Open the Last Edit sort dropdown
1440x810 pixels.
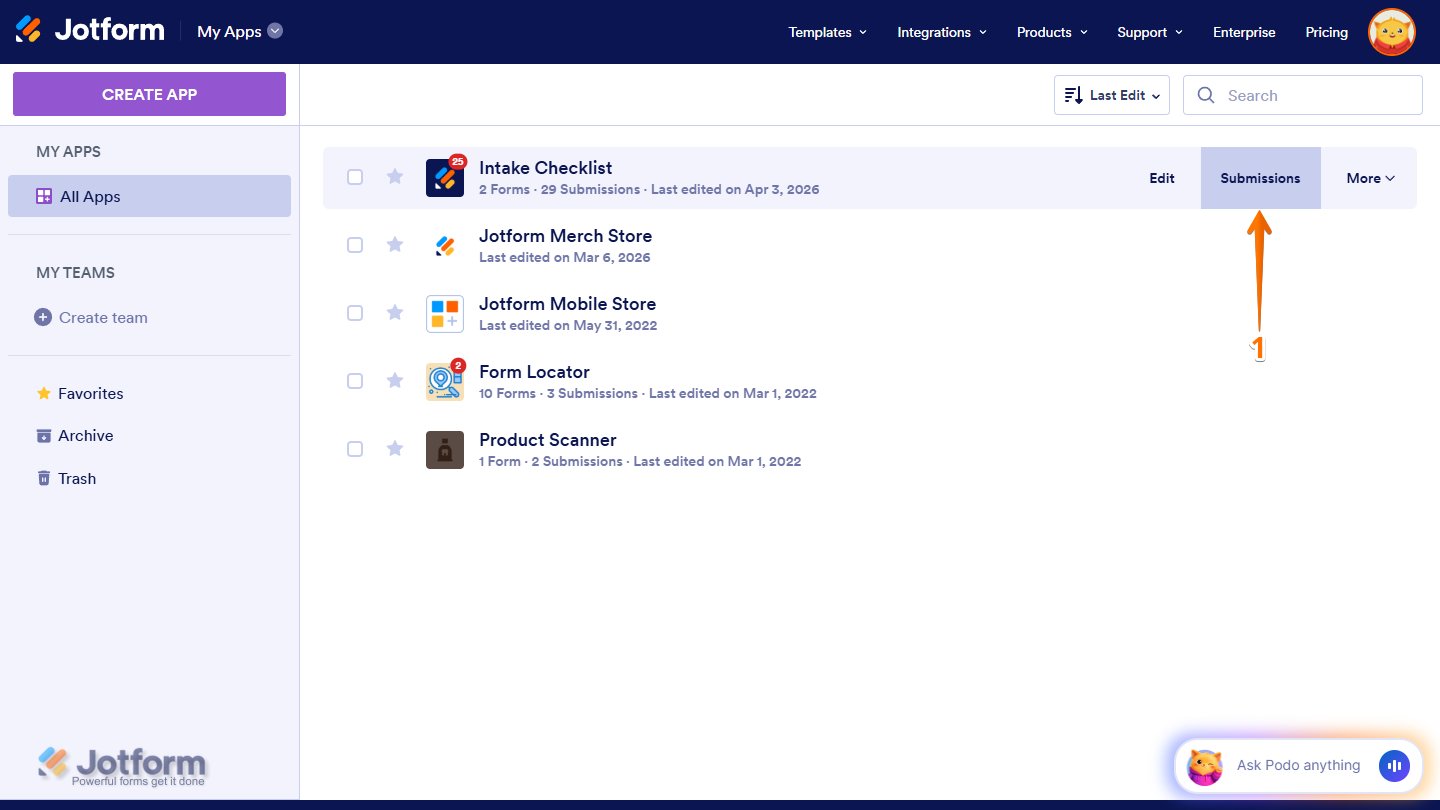1111,94
